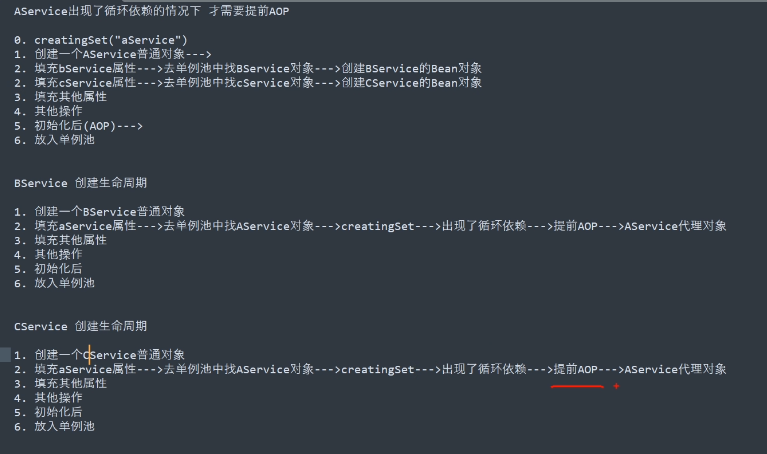
Task: Click the first '放入单例池' under AService steps
Action: [x=64, y=140]
